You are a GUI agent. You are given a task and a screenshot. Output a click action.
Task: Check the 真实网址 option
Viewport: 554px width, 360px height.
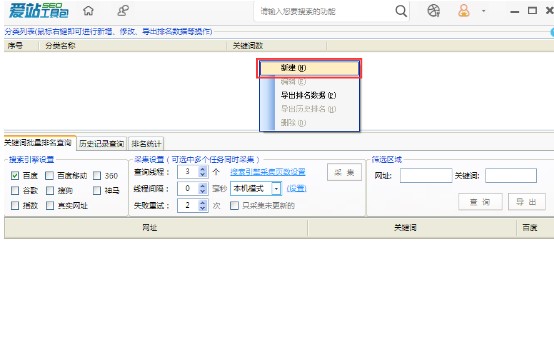50,206
